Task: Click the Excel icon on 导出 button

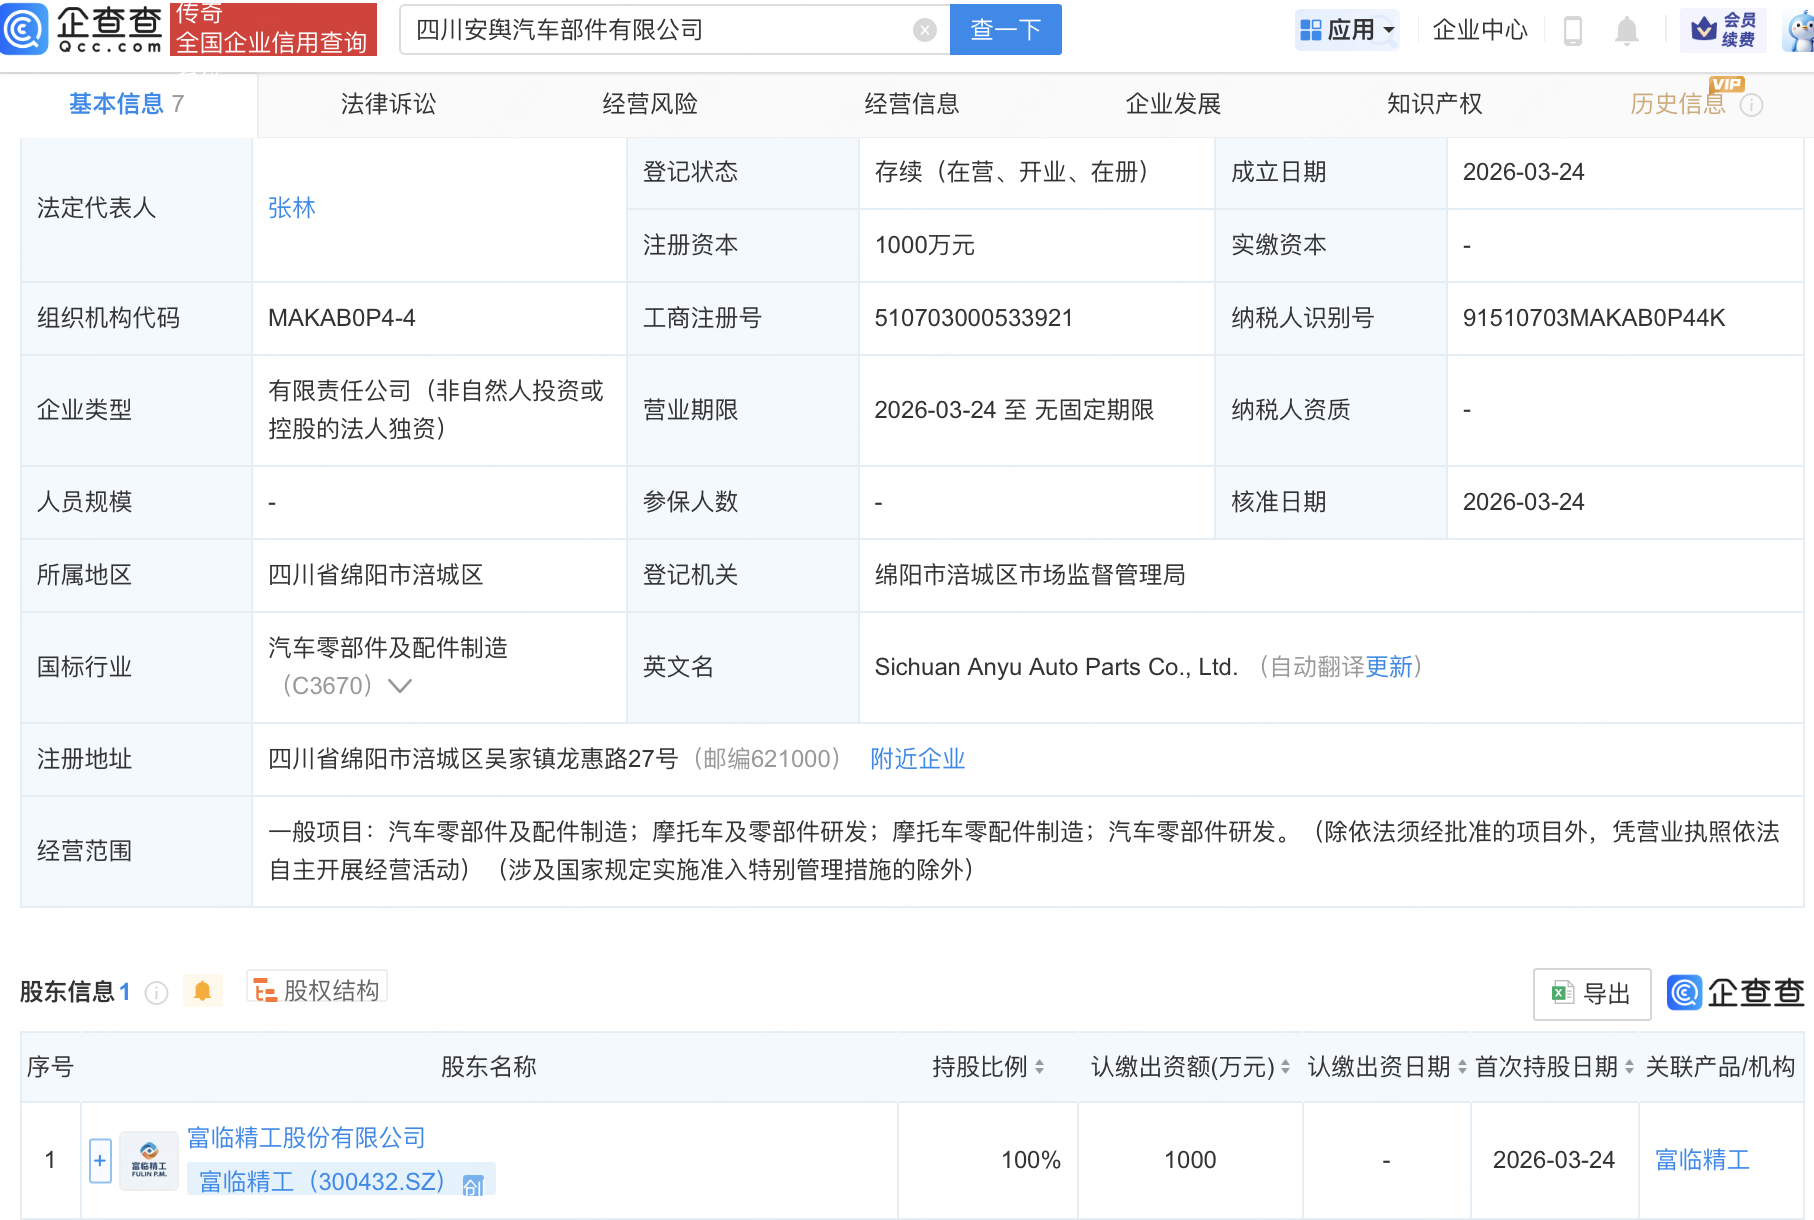Action: point(1562,993)
